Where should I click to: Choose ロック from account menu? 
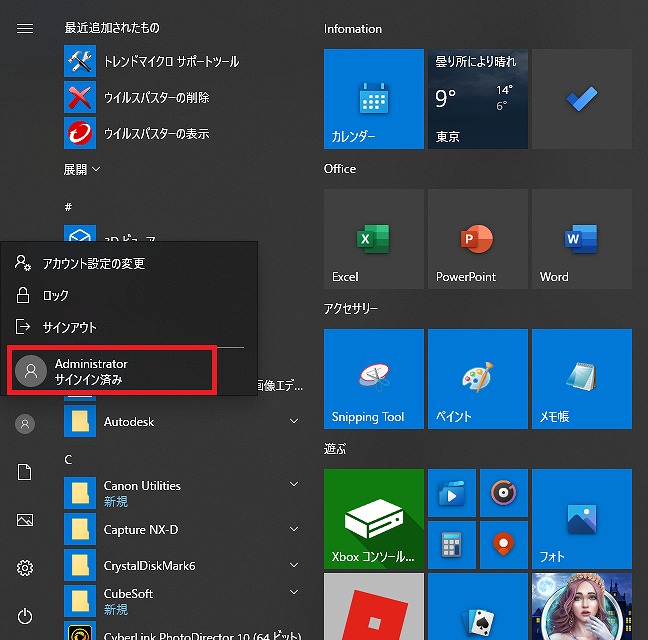pos(129,295)
